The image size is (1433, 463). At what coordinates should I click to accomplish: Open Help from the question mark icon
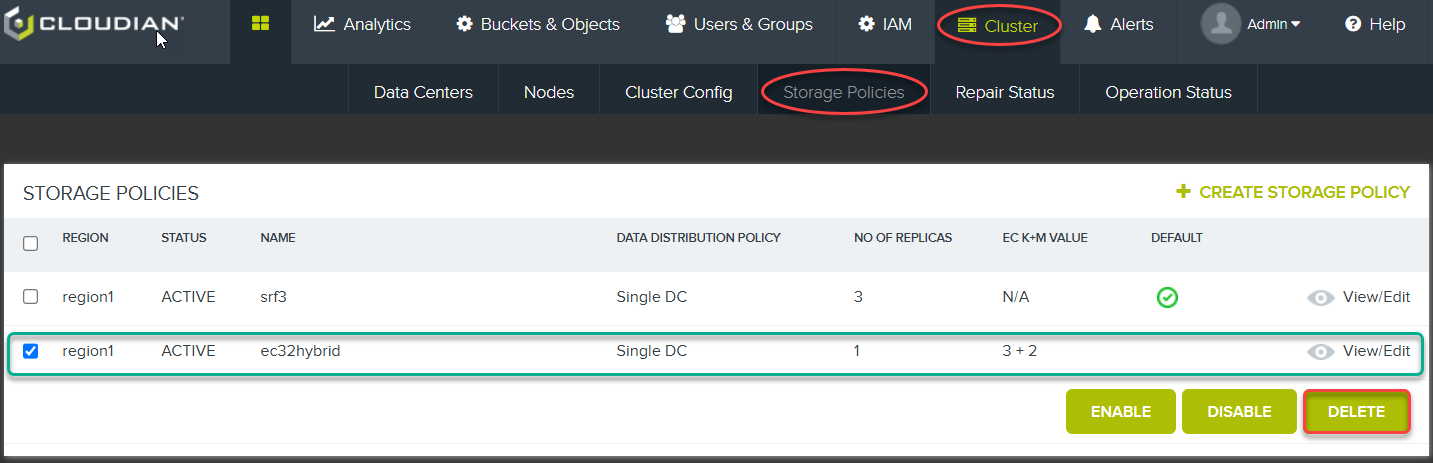pos(1353,25)
